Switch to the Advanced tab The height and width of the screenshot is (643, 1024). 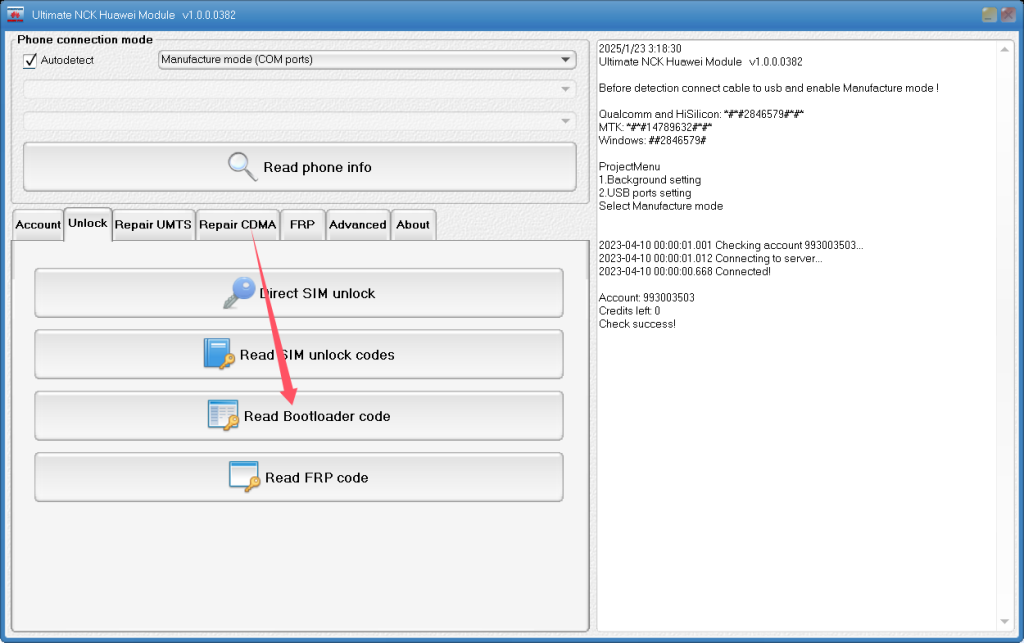pyautogui.click(x=358, y=225)
